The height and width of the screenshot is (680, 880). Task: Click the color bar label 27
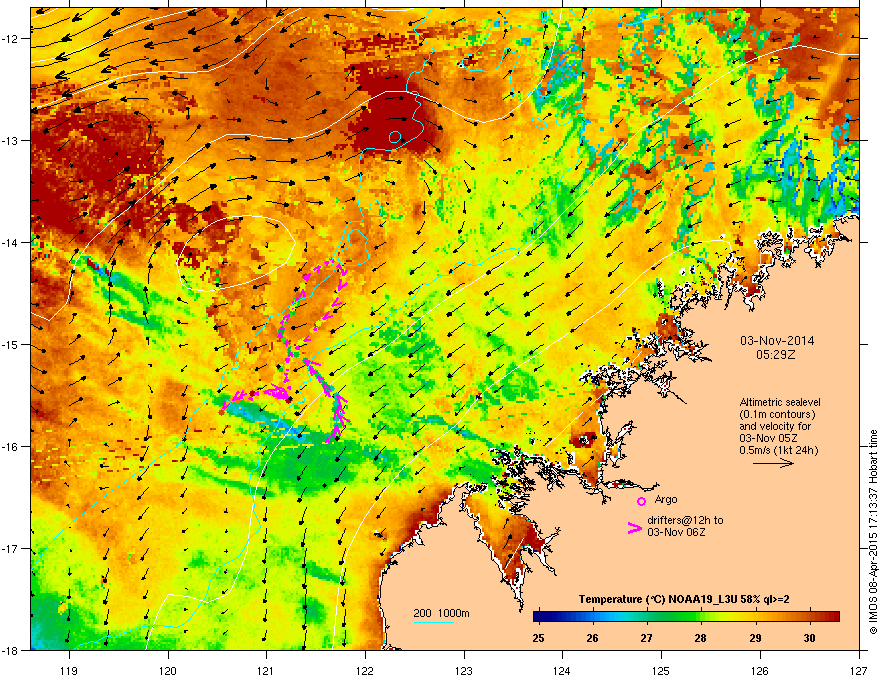(647, 638)
